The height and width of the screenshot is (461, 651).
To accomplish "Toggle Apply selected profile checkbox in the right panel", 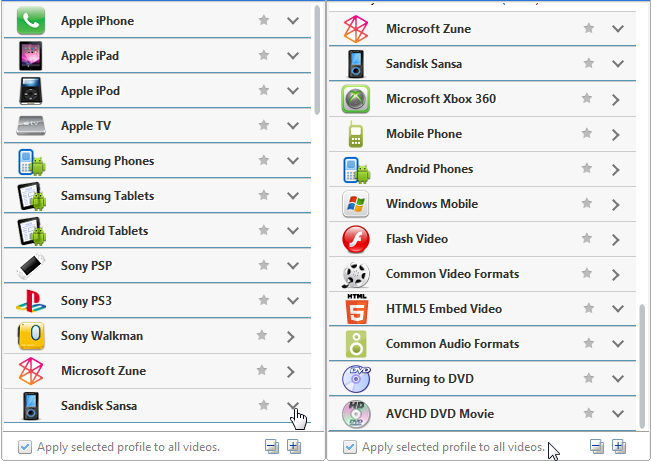I will click(x=350, y=447).
